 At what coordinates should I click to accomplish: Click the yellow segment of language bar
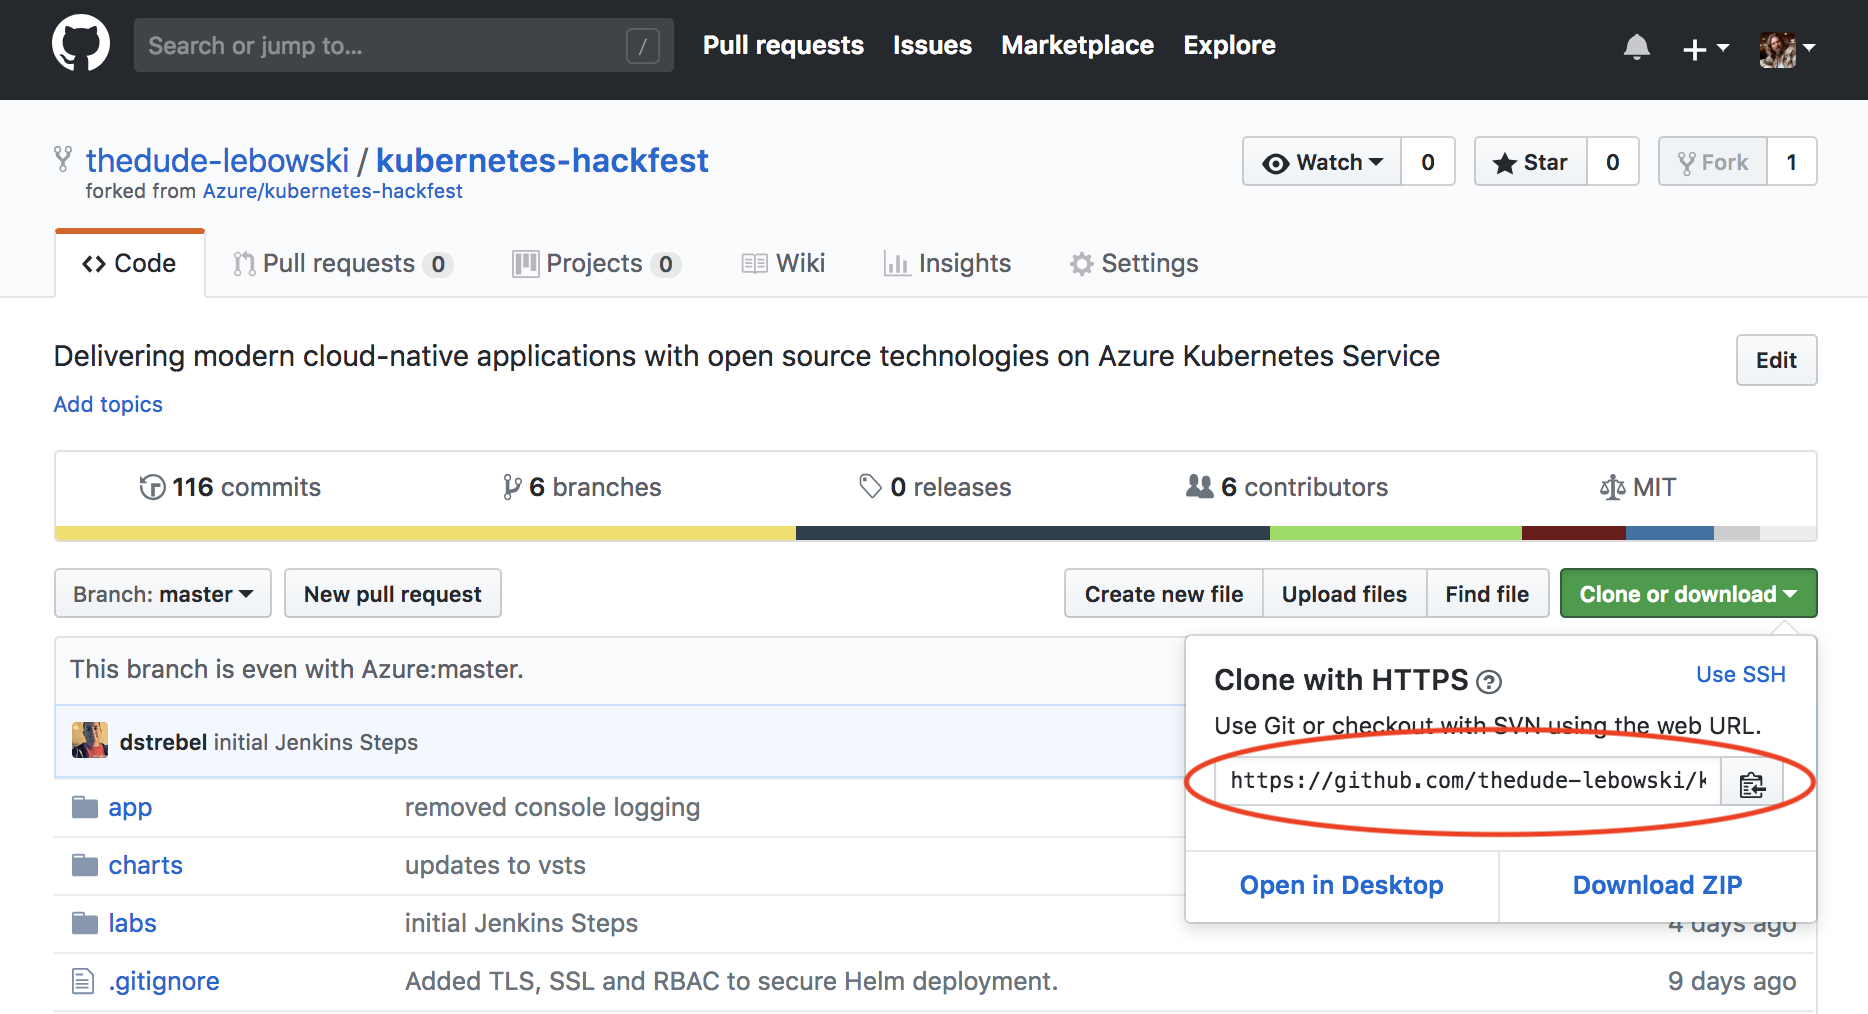click(x=425, y=533)
